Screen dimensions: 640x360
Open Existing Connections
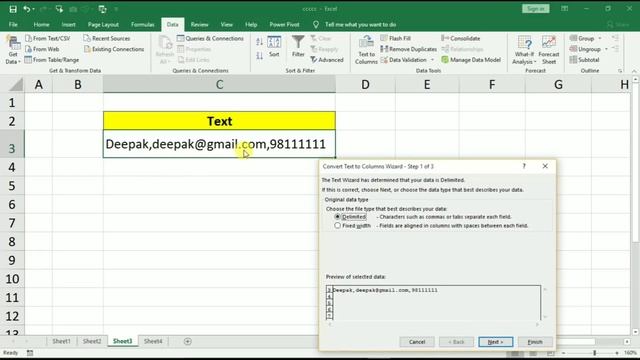point(114,49)
